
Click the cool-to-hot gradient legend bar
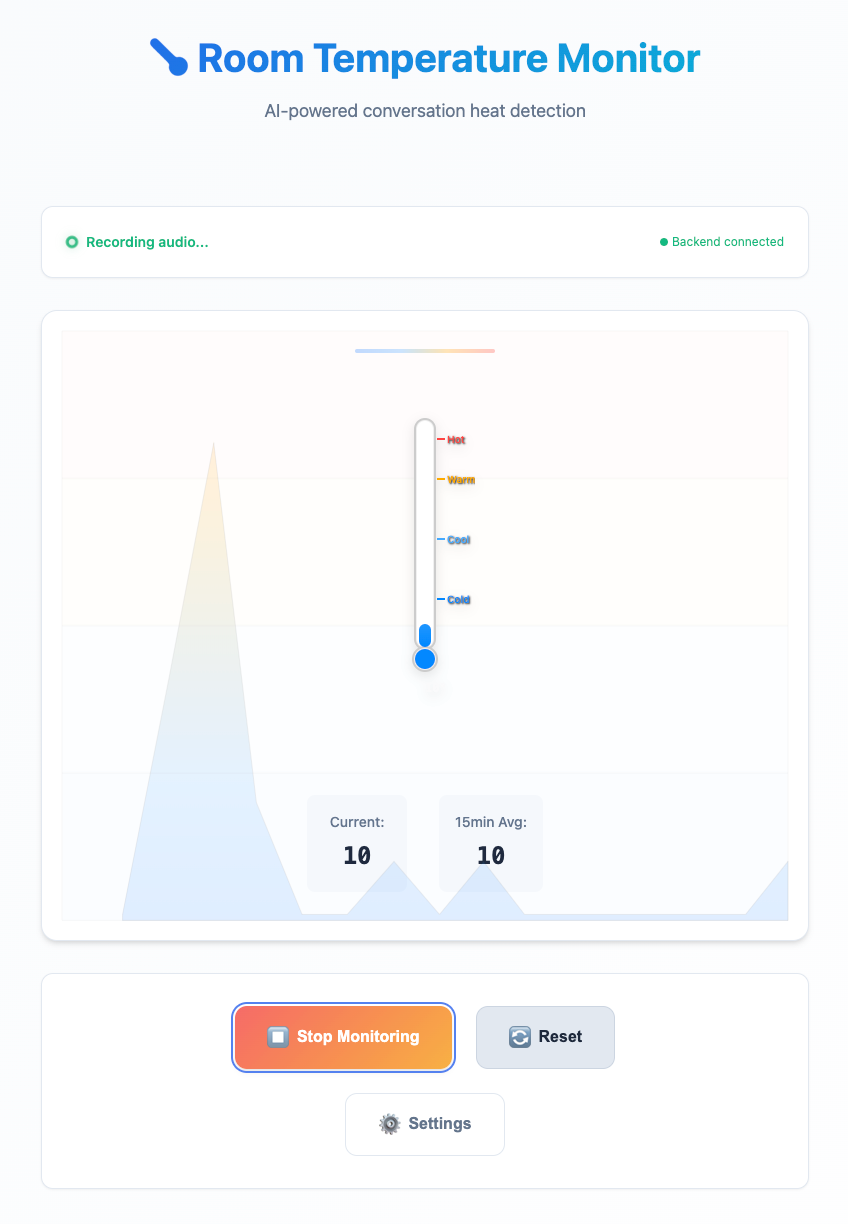(425, 351)
